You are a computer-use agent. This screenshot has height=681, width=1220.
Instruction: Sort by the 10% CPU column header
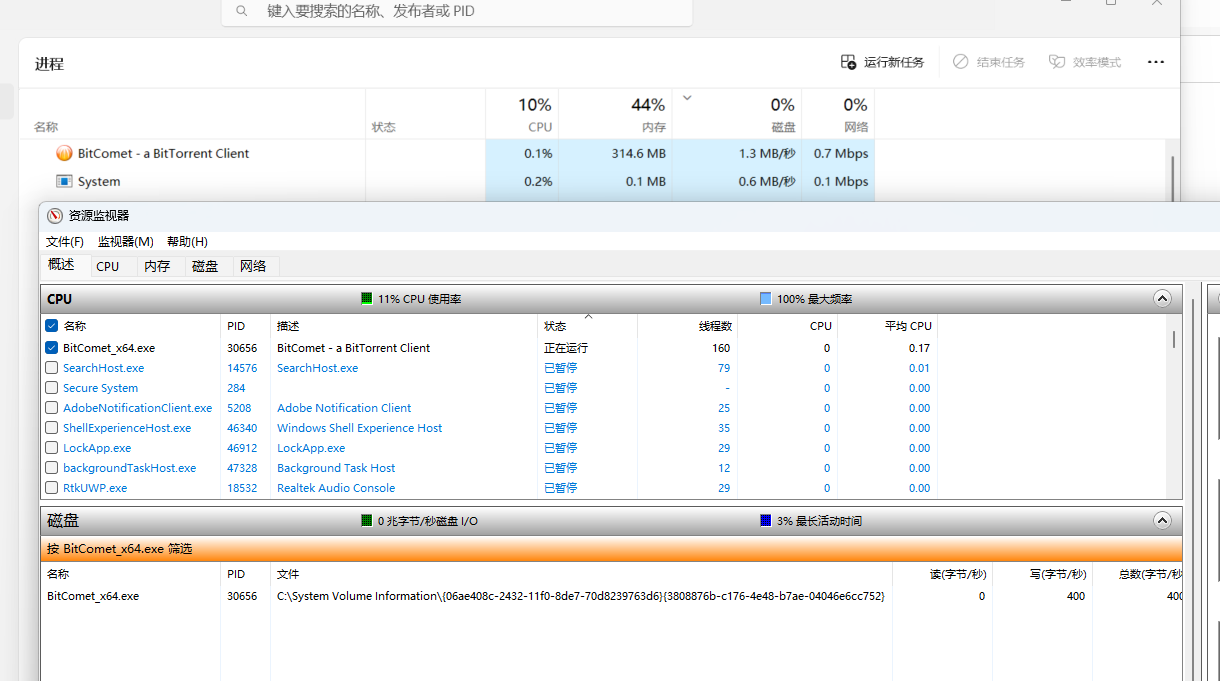tap(521, 114)
